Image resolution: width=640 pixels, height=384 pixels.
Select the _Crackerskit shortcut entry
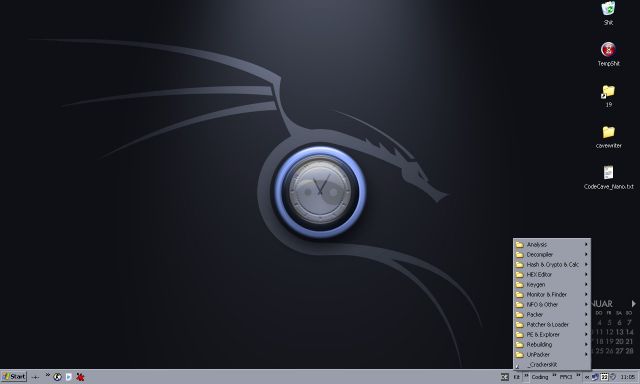tap(552, 364)
